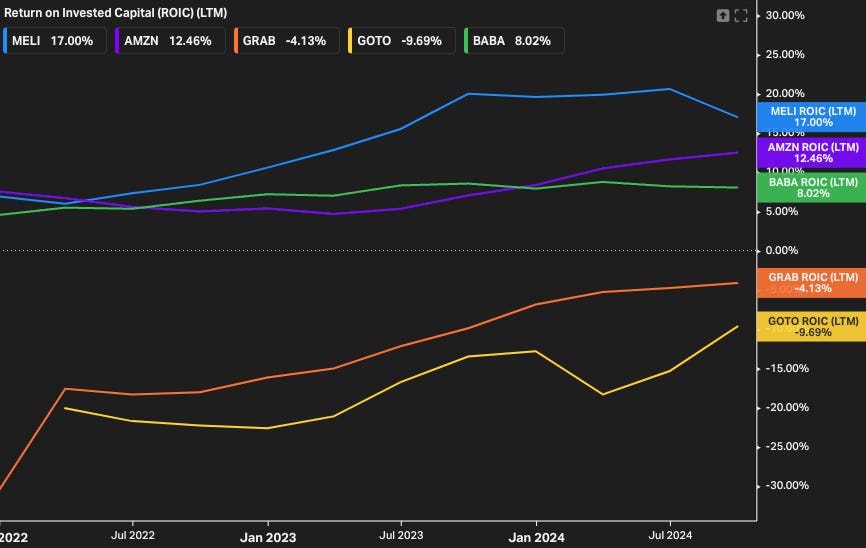Click the AMZN ROIC (LTM) axis label

[811, 152]
